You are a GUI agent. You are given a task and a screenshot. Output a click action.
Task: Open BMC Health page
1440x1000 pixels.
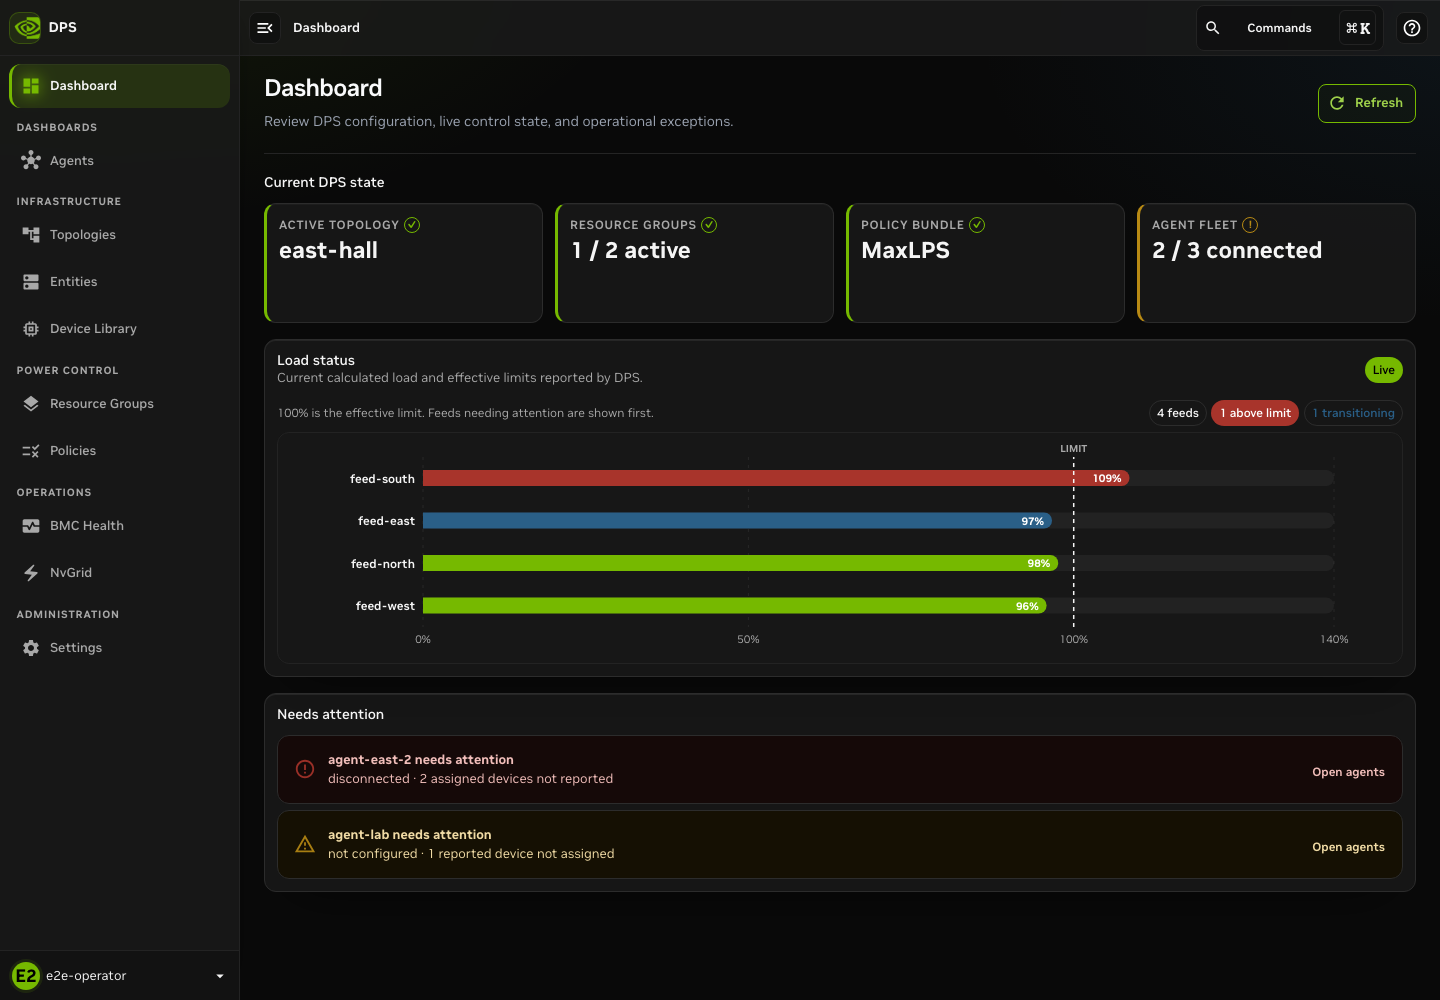120,526
